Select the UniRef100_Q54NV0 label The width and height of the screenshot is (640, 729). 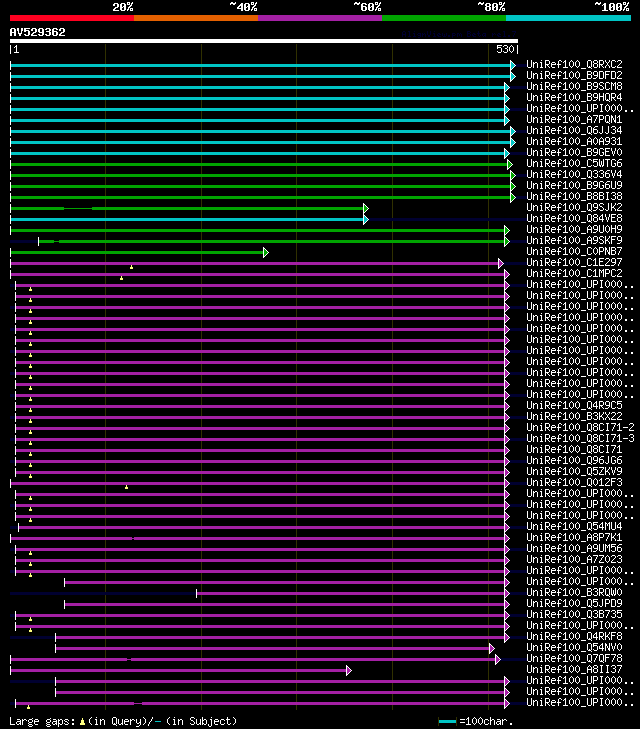pos(574,648)
